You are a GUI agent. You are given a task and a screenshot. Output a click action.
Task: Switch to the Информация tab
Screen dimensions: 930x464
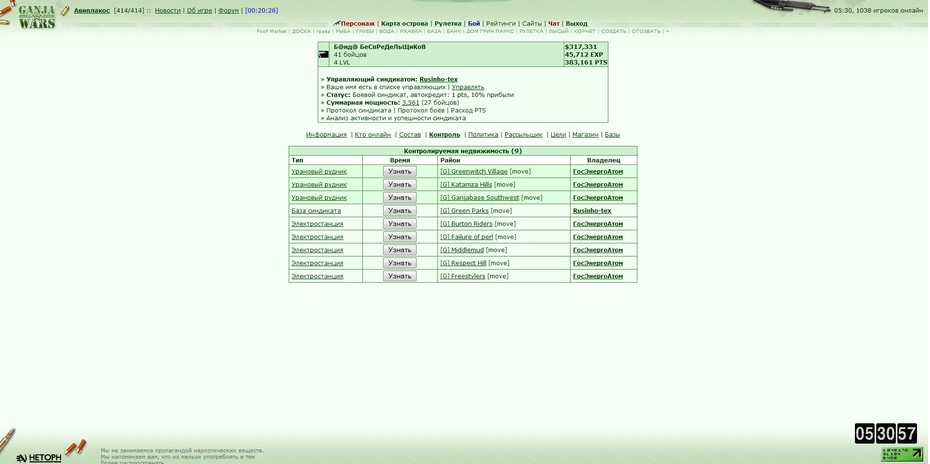pos(326,135)
